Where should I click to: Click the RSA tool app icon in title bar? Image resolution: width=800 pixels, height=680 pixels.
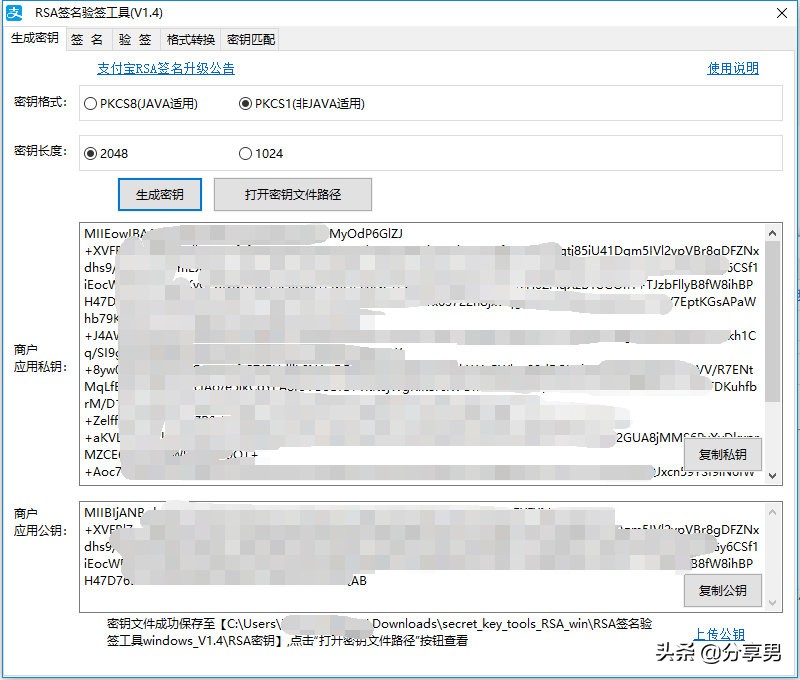(x=14, y=13)
